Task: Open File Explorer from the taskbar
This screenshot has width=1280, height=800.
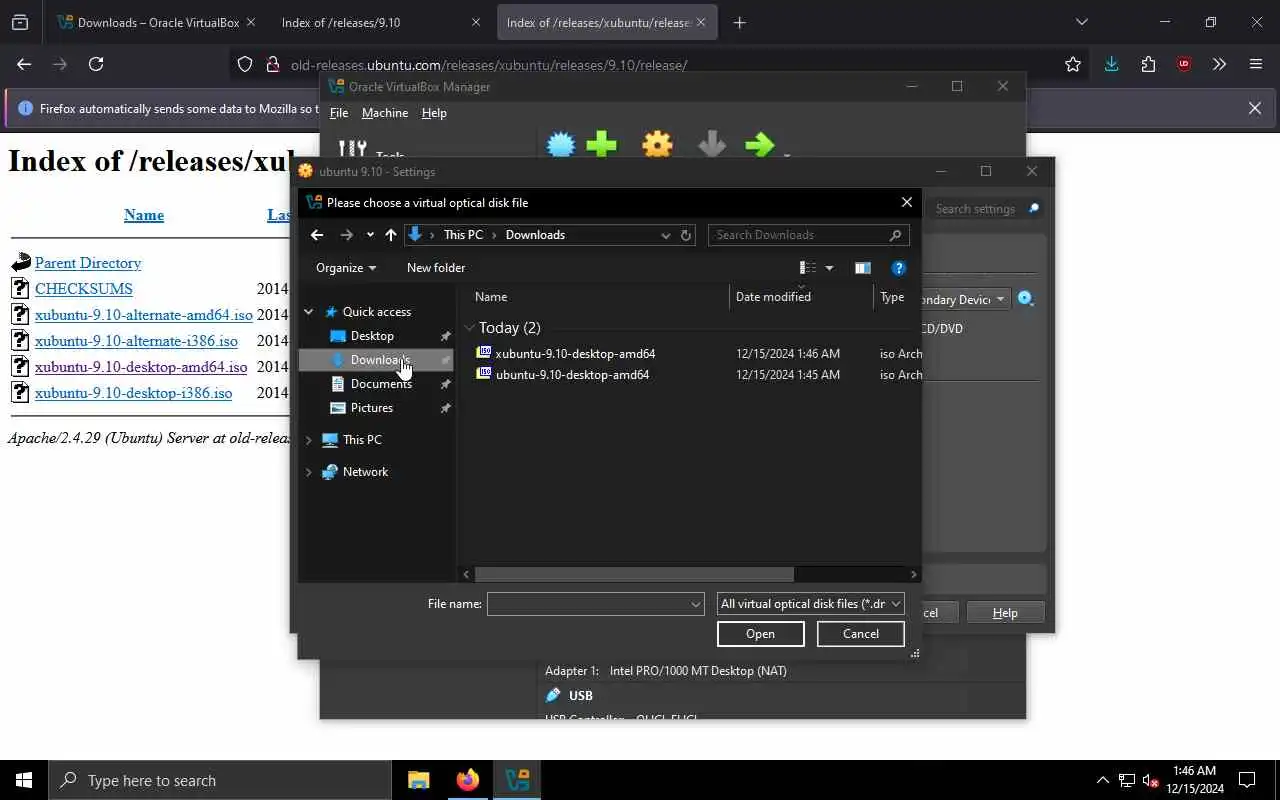Action: pos(418,780)
